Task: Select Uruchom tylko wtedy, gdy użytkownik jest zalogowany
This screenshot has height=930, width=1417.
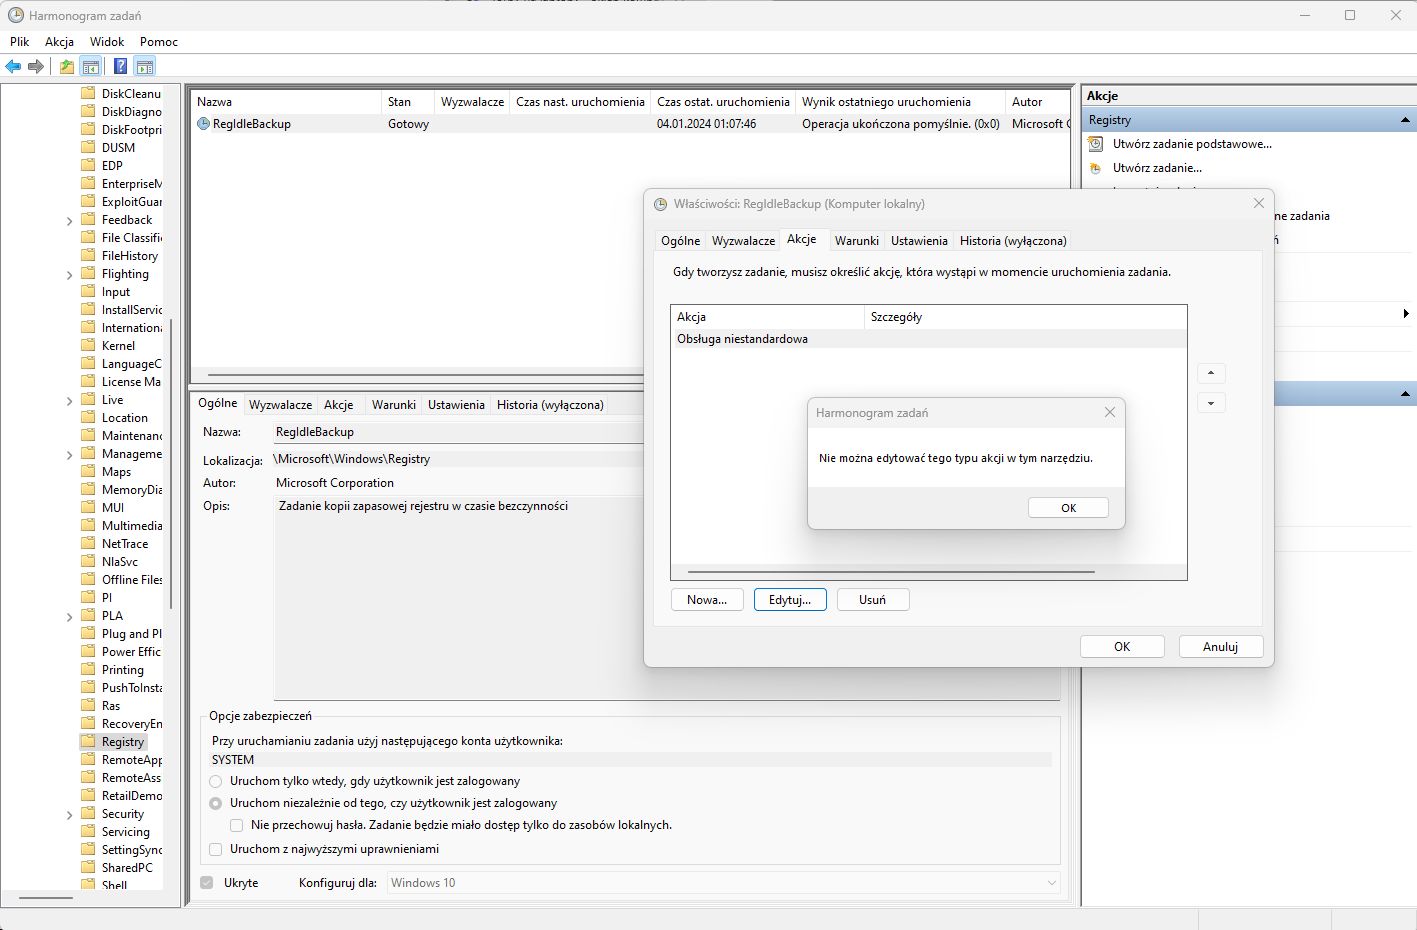Action: 215,781
